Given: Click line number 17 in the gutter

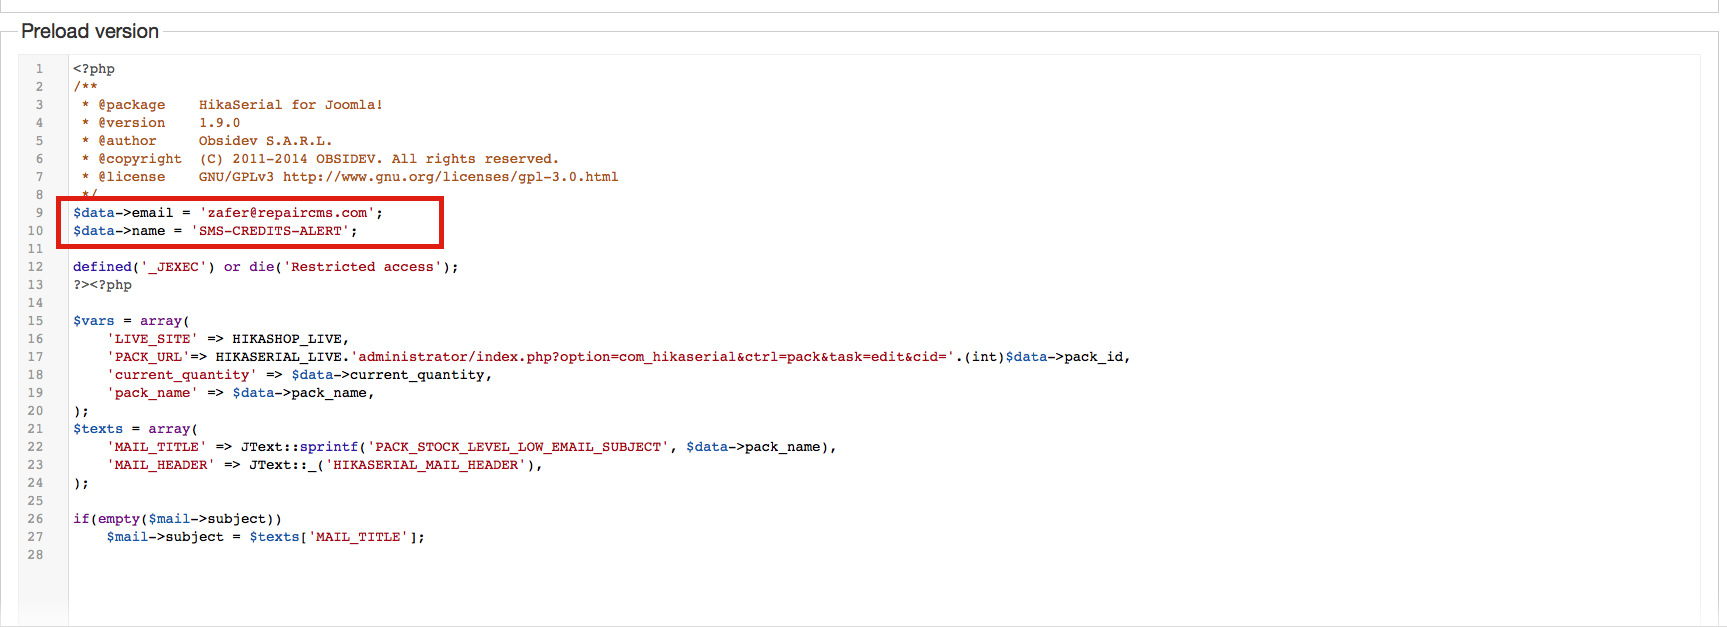Looking at the screenshot, I should pyautogui.click(x=35, y=357).
